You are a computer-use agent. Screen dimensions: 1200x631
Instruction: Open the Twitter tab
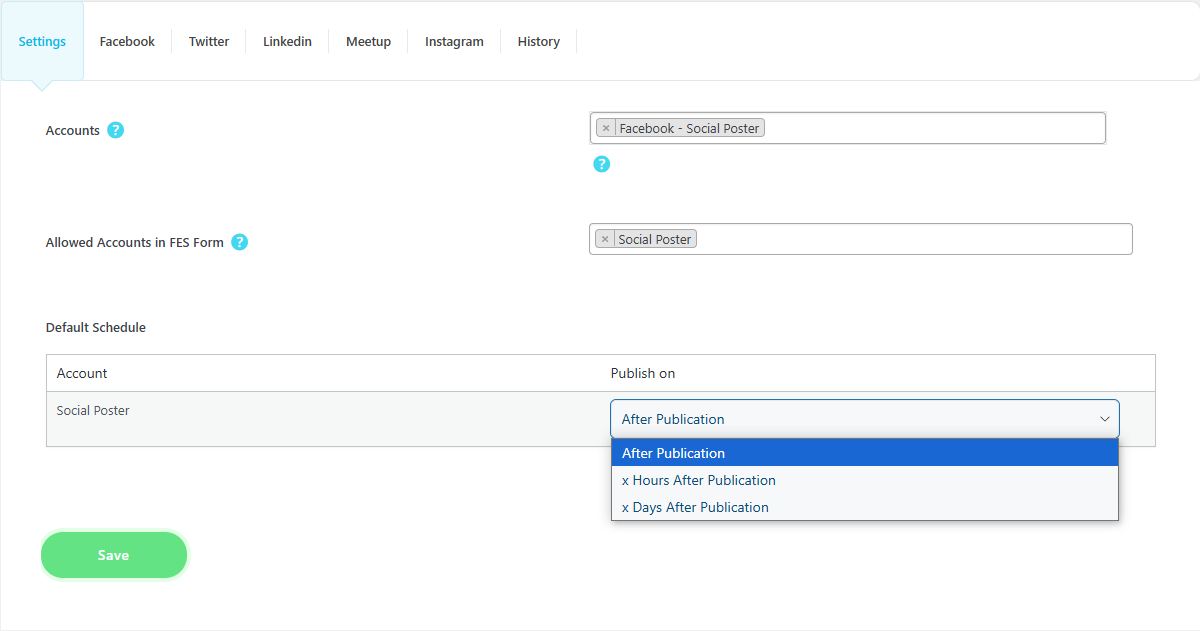[x=209, y=42]
